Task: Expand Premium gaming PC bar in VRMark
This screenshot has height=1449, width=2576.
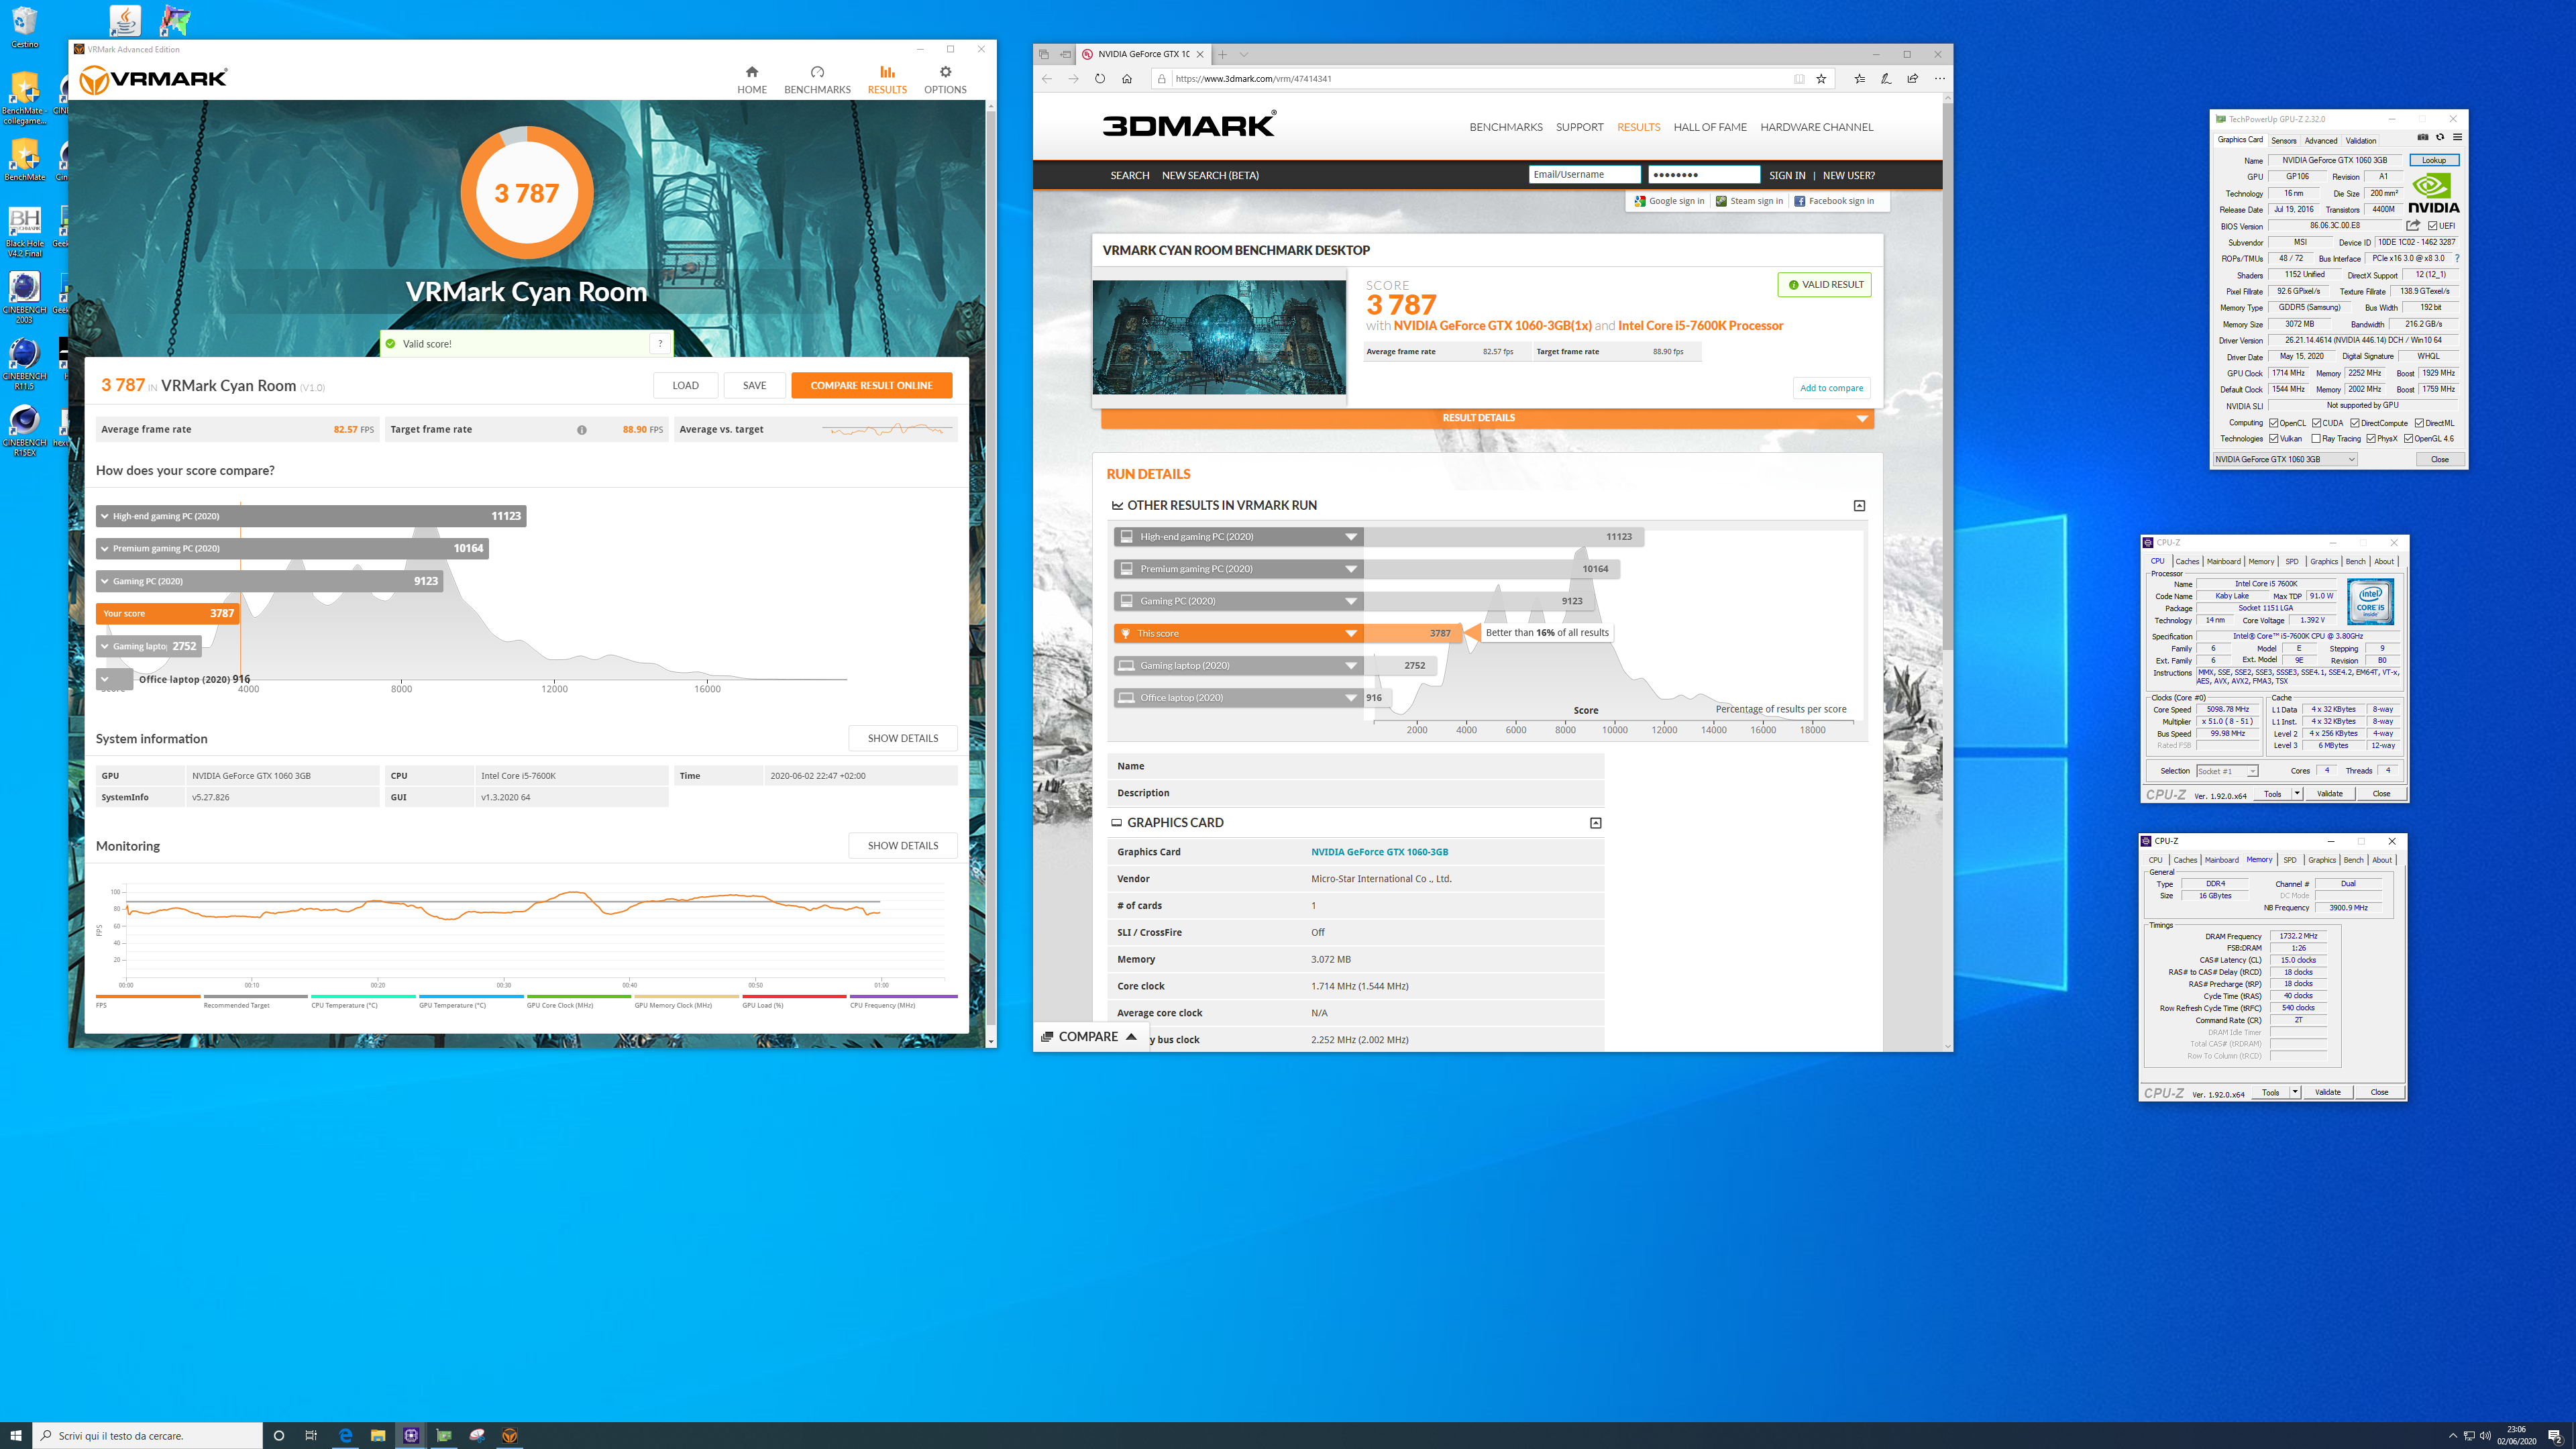Action: coord(292,548)
